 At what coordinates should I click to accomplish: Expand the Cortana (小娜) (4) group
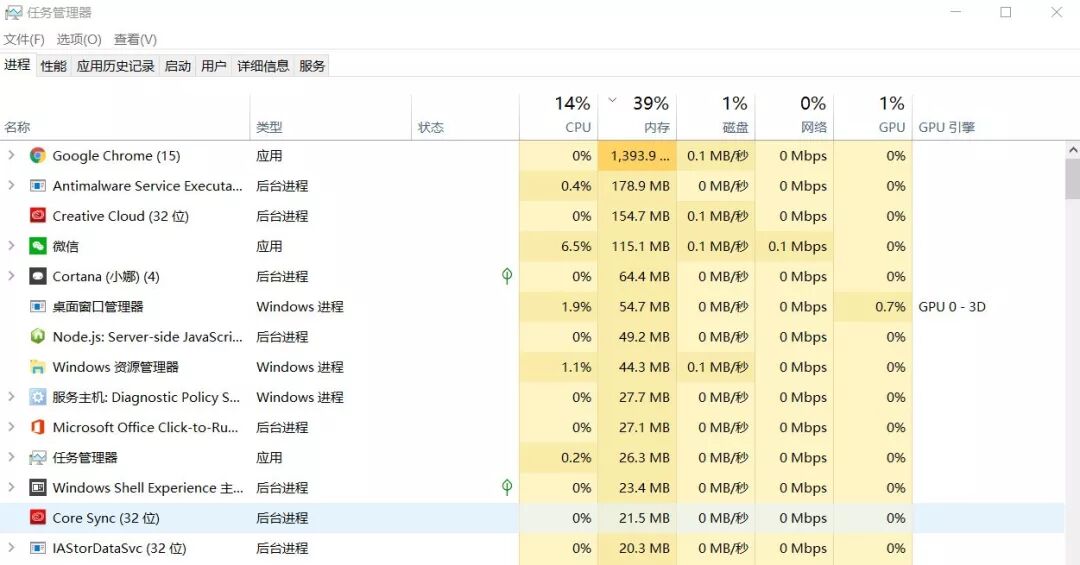(11, 276)
